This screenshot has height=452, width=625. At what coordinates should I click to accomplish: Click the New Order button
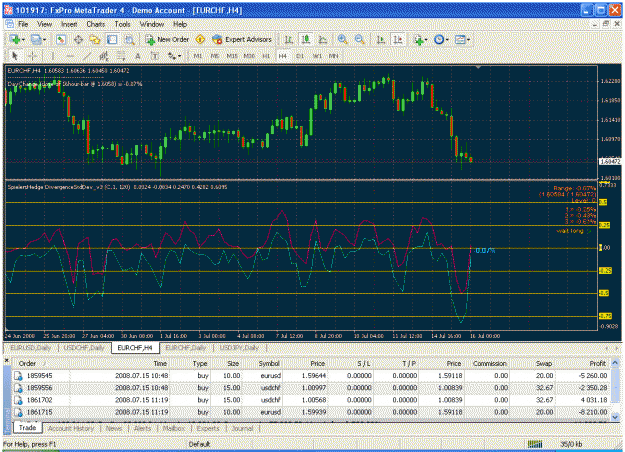167,39
